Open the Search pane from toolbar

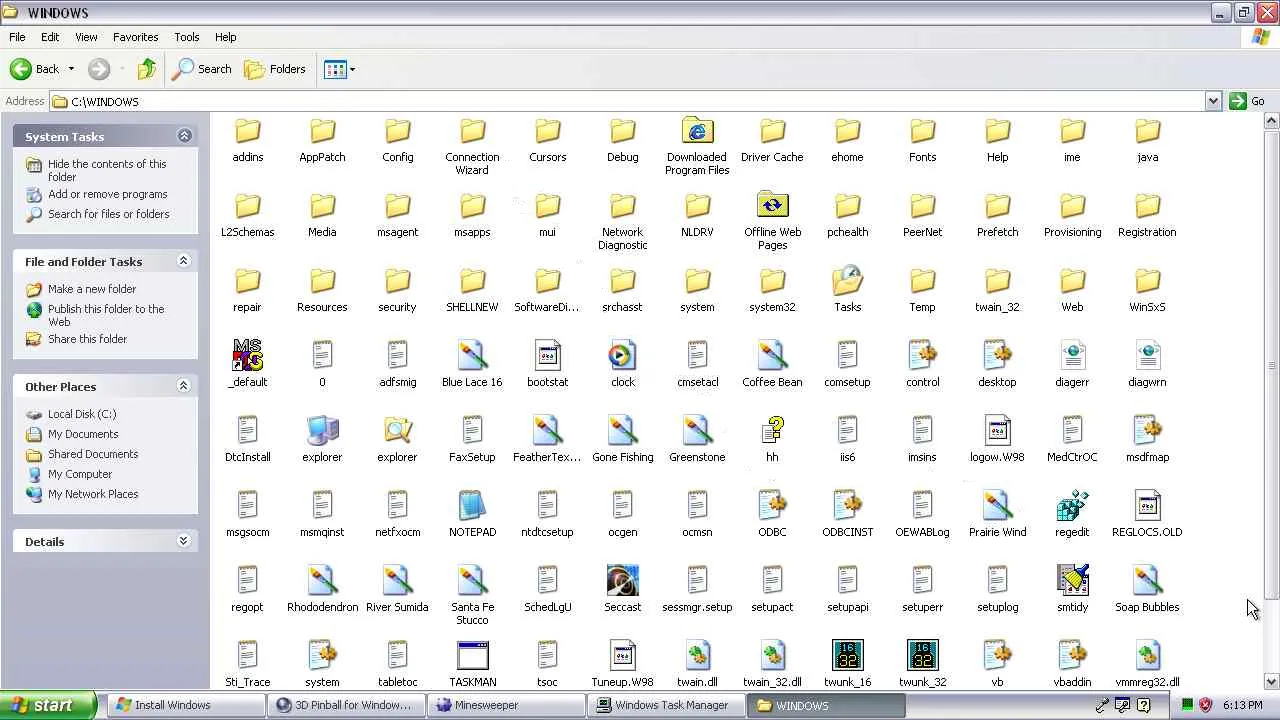point(202,69)
